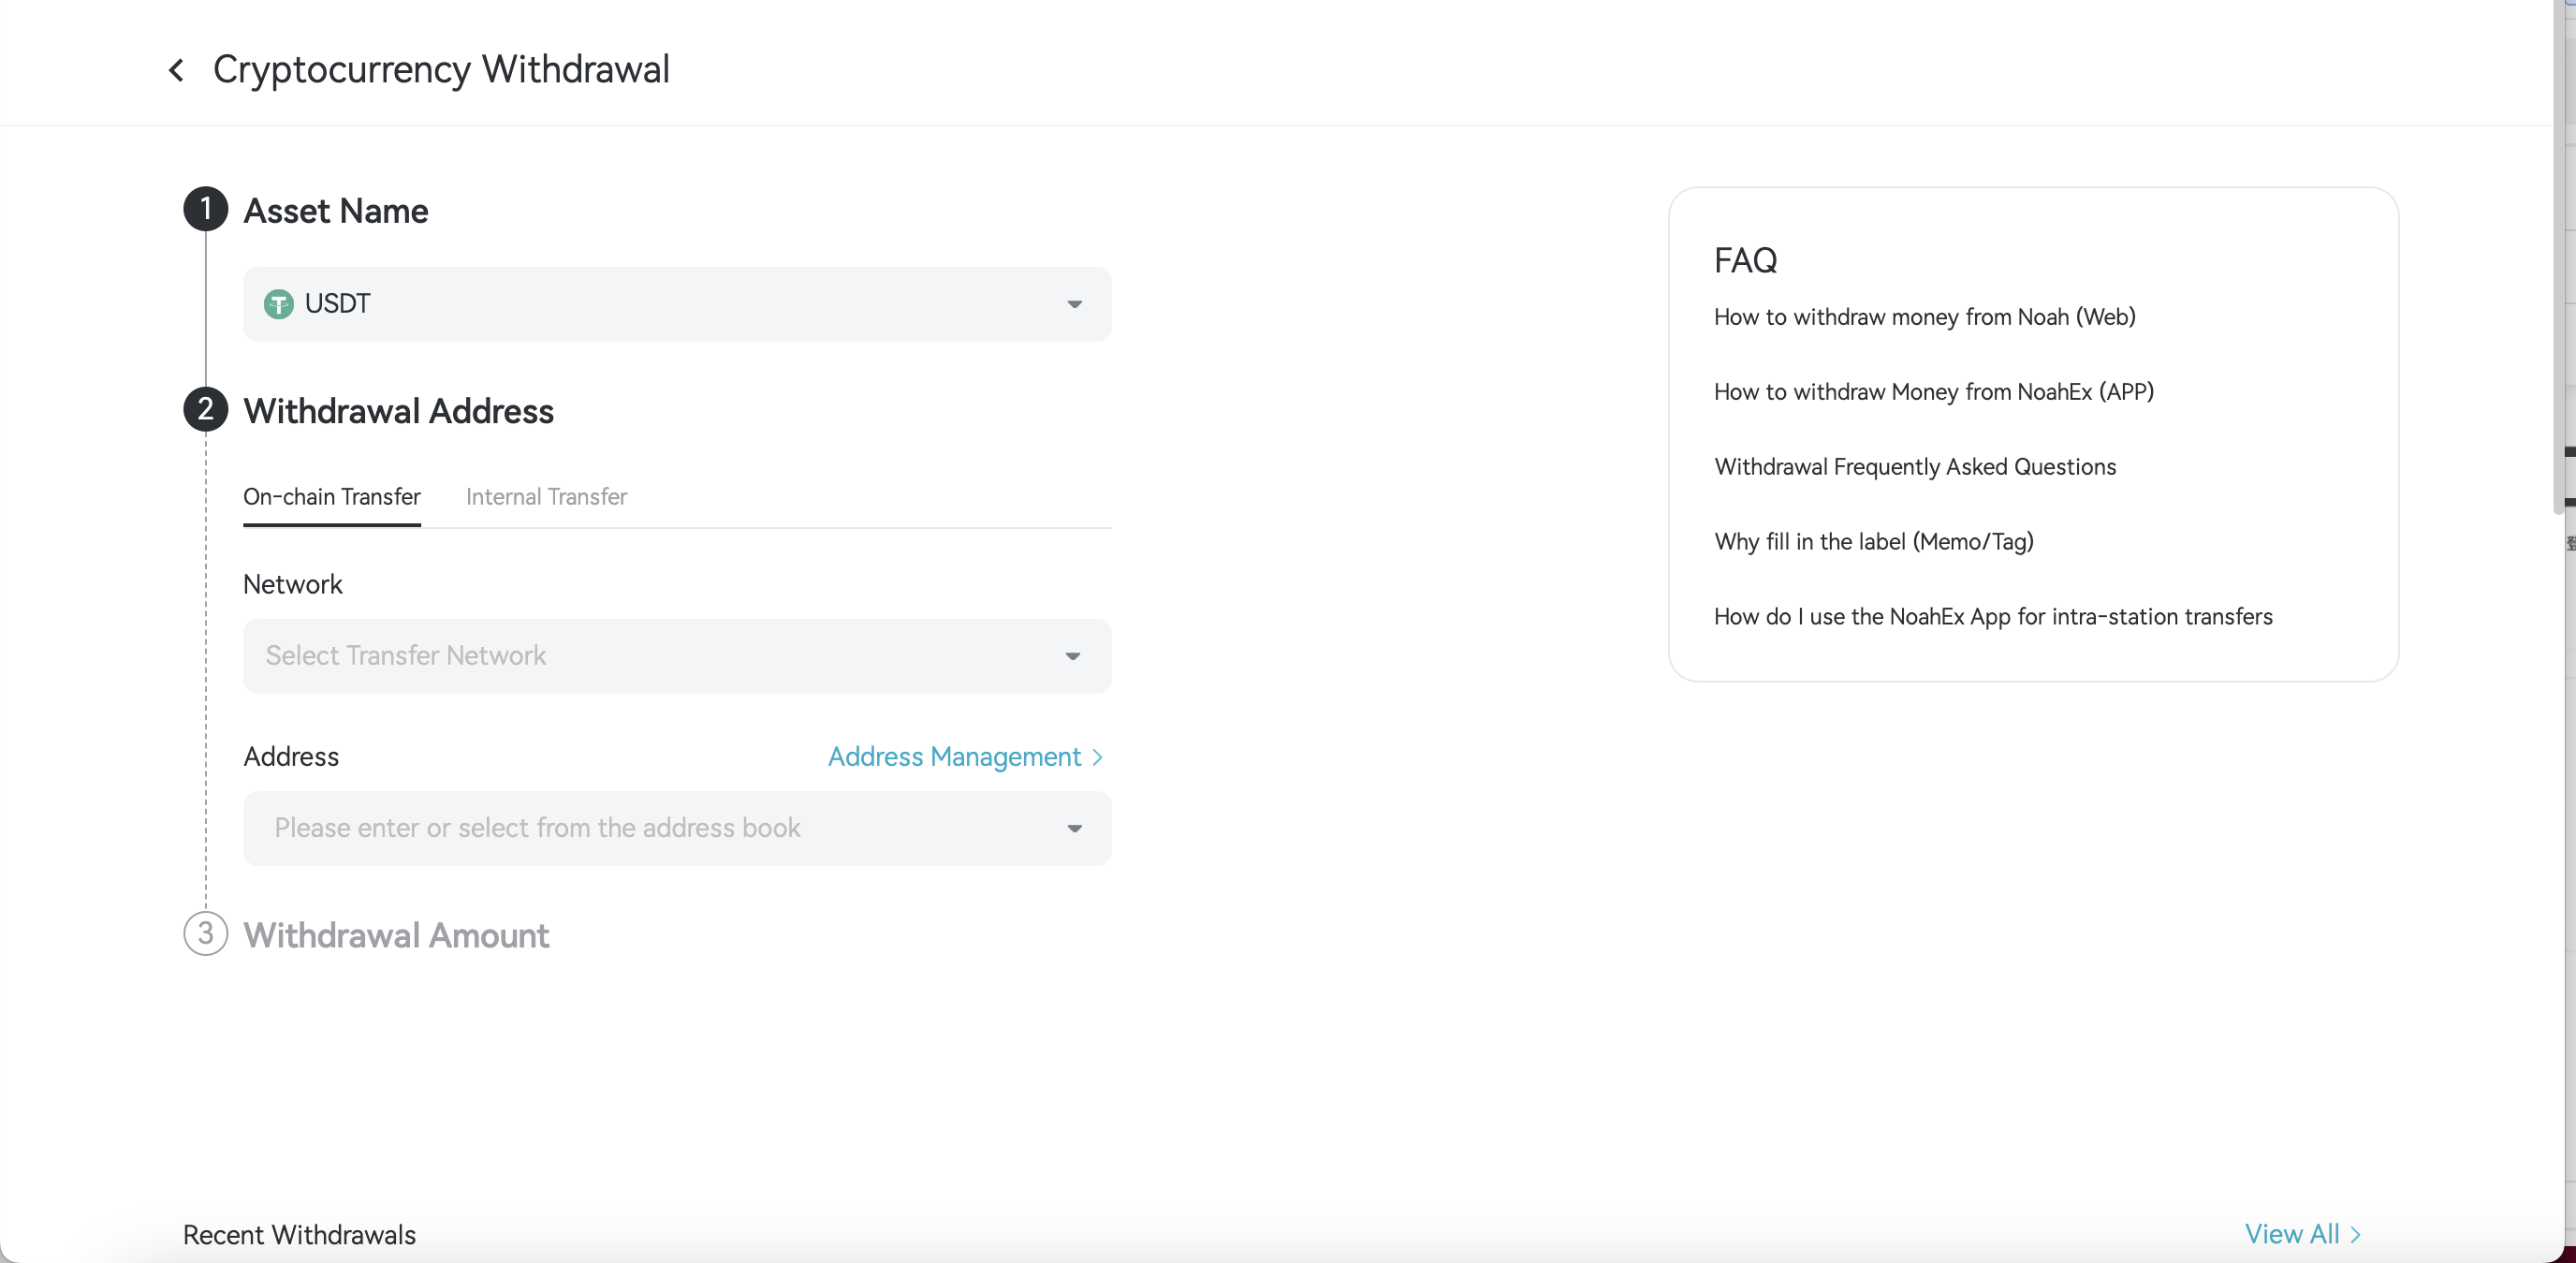Open 'Why fill in the label (Memo/Tag)'

[x=1874, y=541]
